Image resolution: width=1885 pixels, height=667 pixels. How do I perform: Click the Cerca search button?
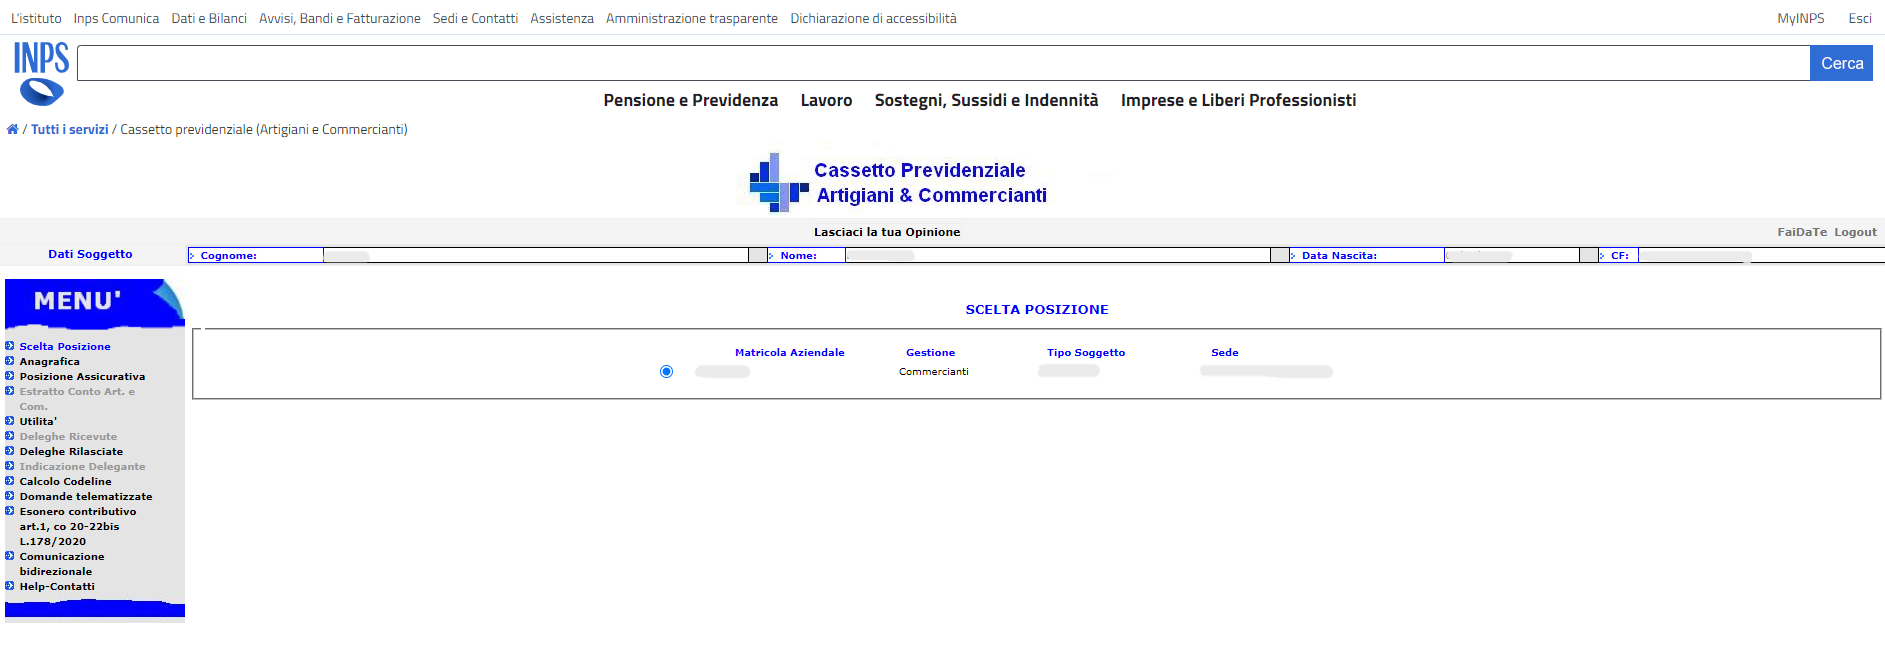(x=1841, y=63)
